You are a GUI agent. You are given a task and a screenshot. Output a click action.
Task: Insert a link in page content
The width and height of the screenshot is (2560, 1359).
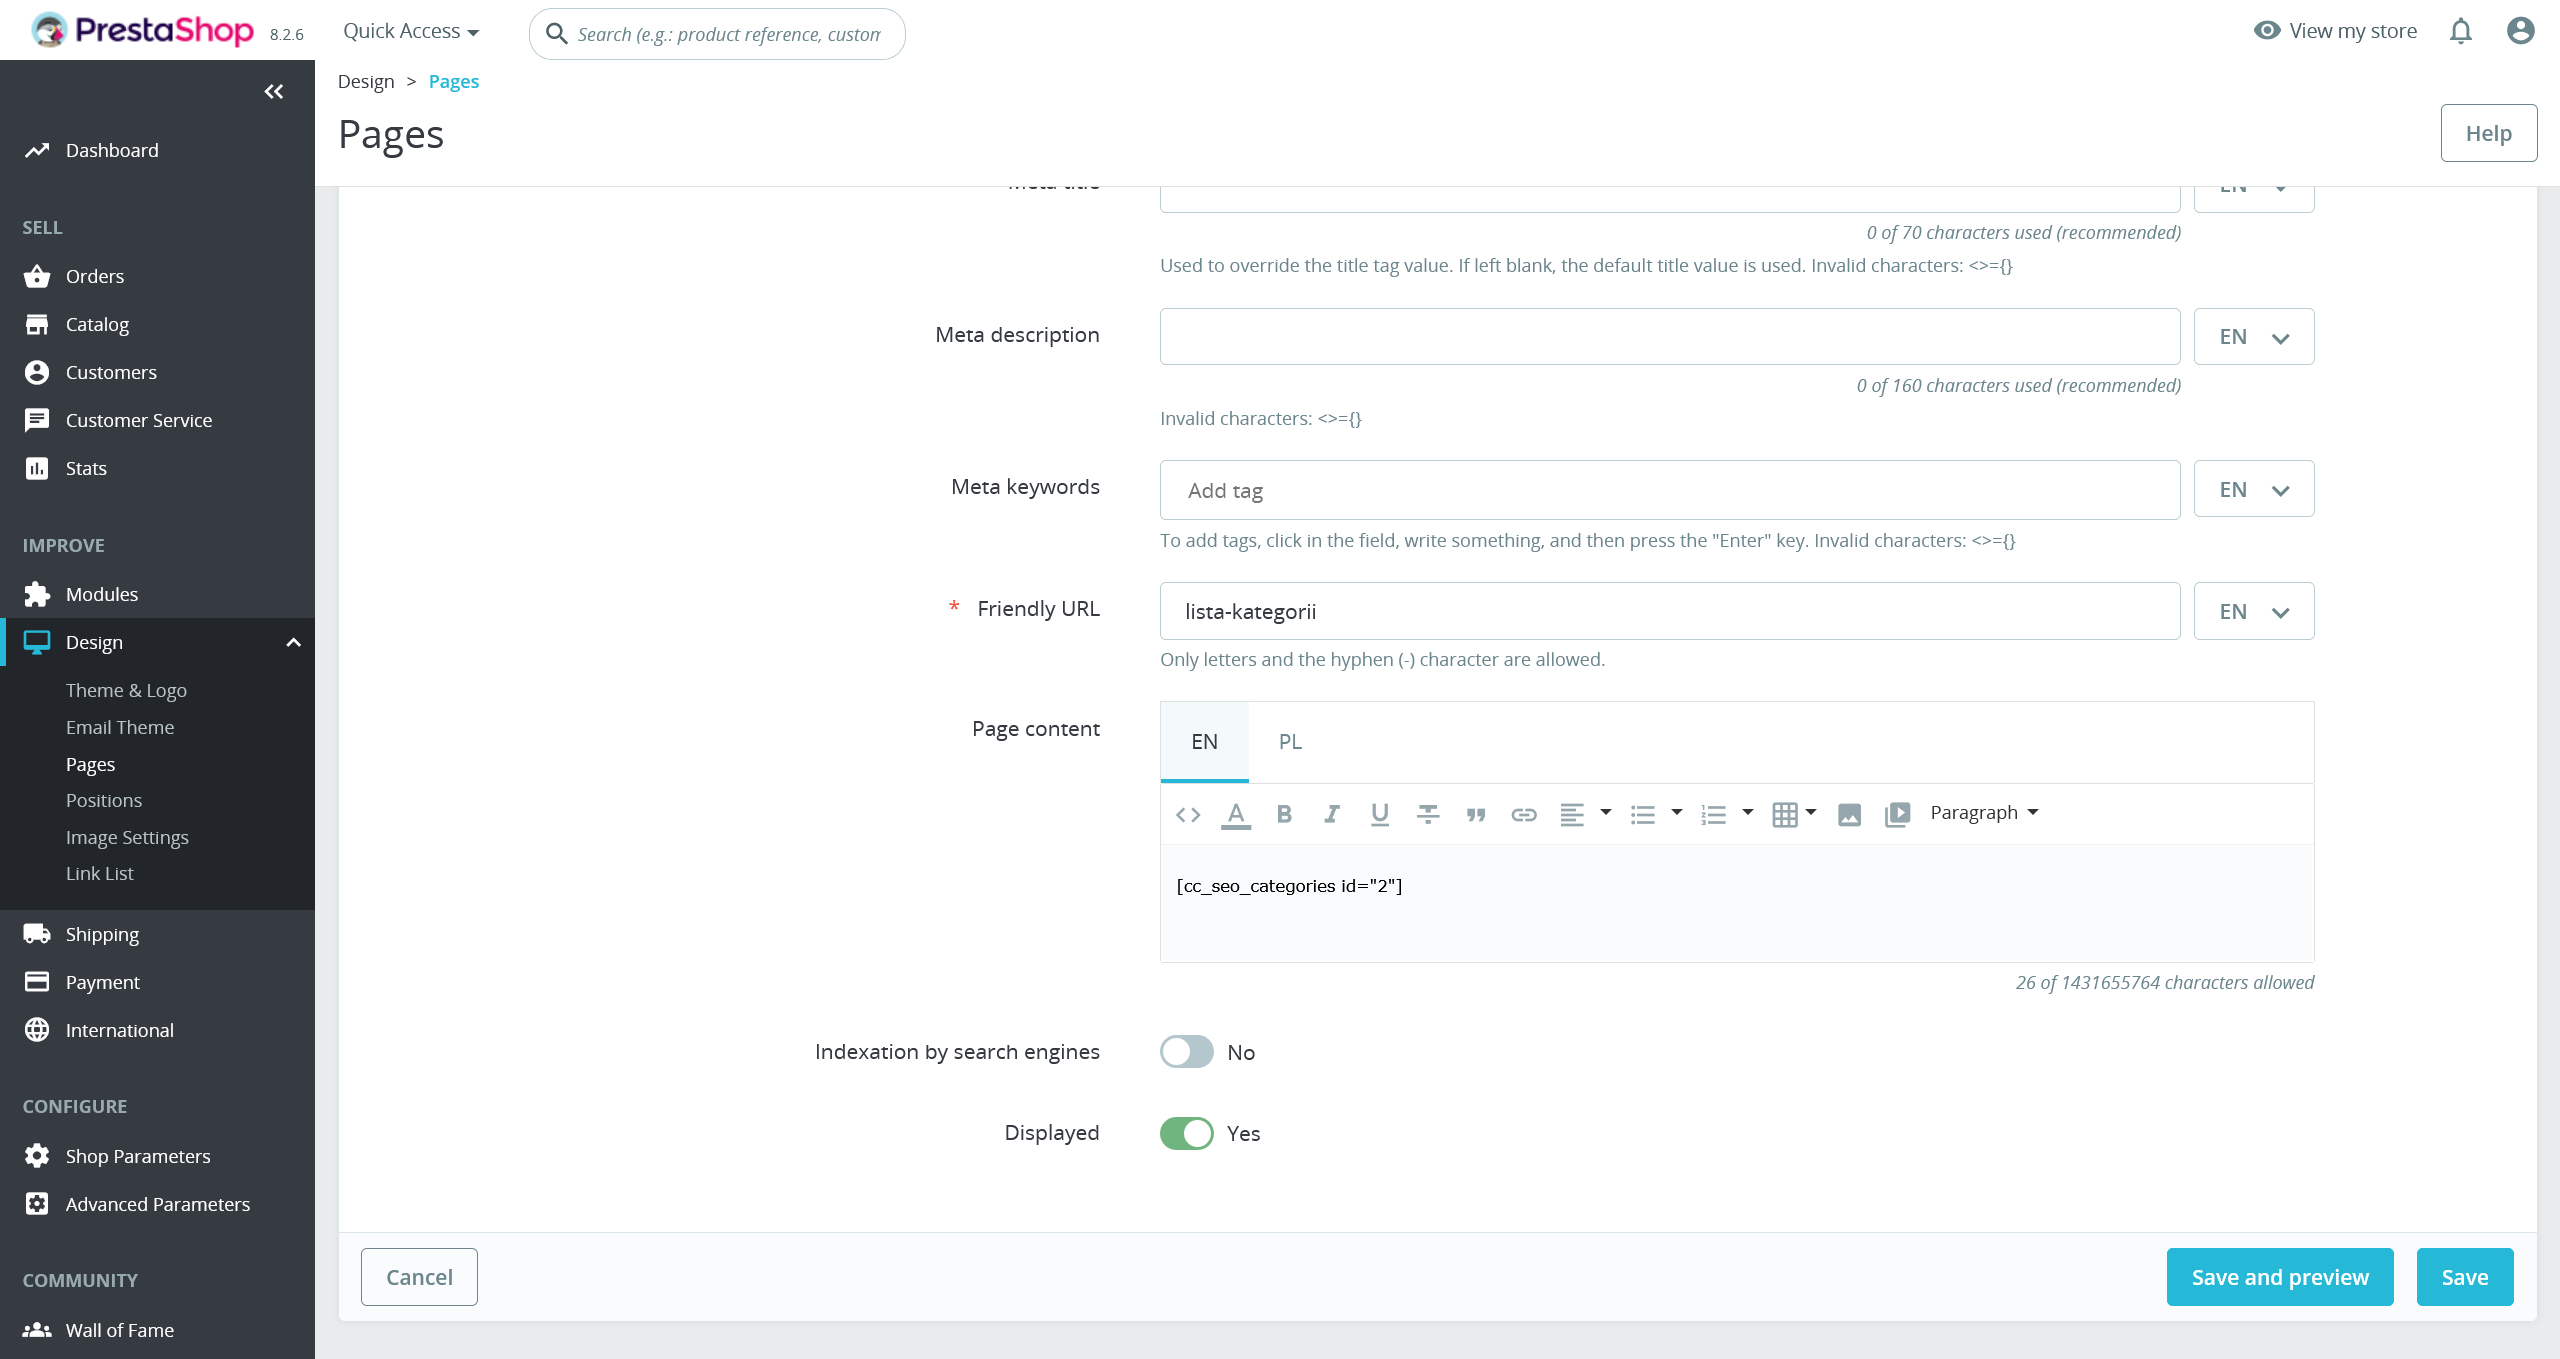point(1524,814)
